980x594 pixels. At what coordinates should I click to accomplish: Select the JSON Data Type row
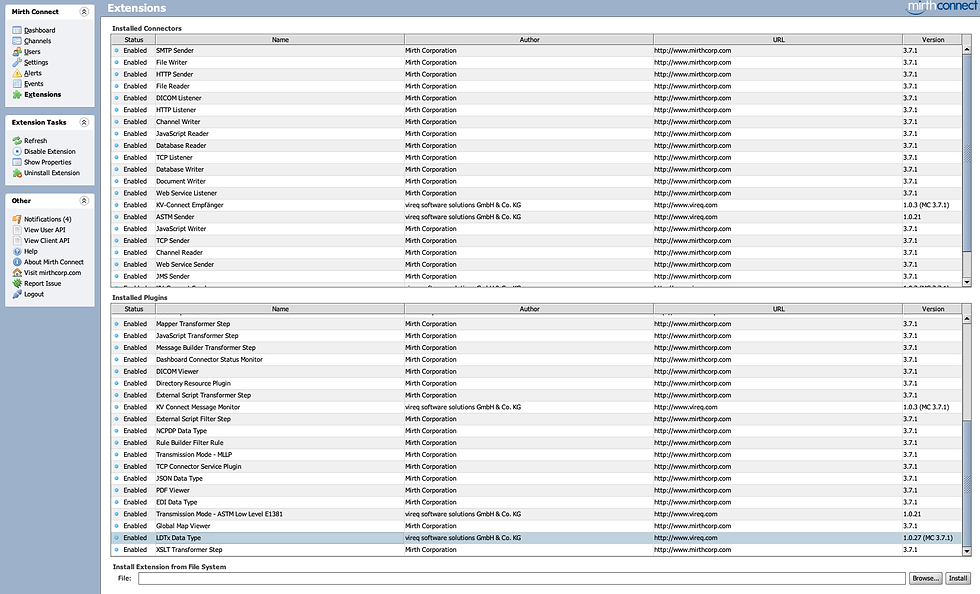537,478
